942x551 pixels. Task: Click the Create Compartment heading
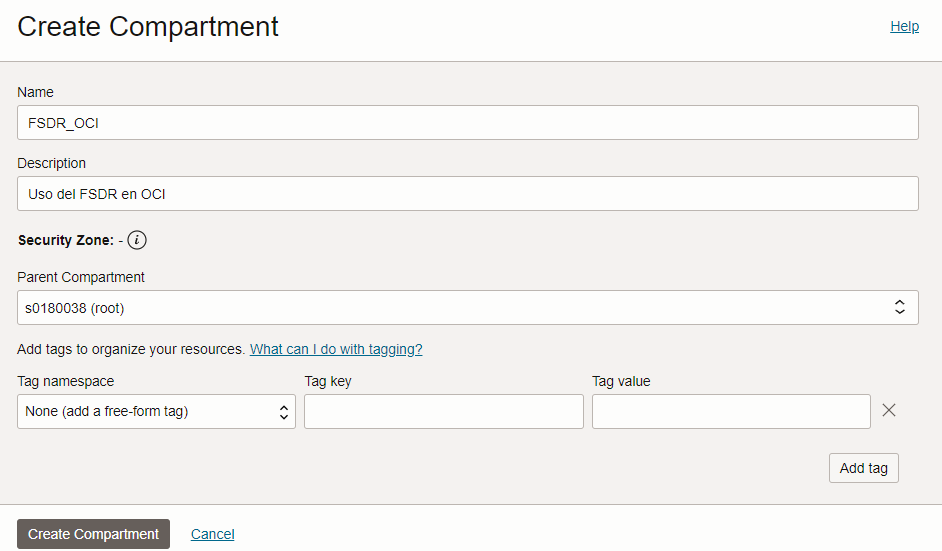coord(148,26)
